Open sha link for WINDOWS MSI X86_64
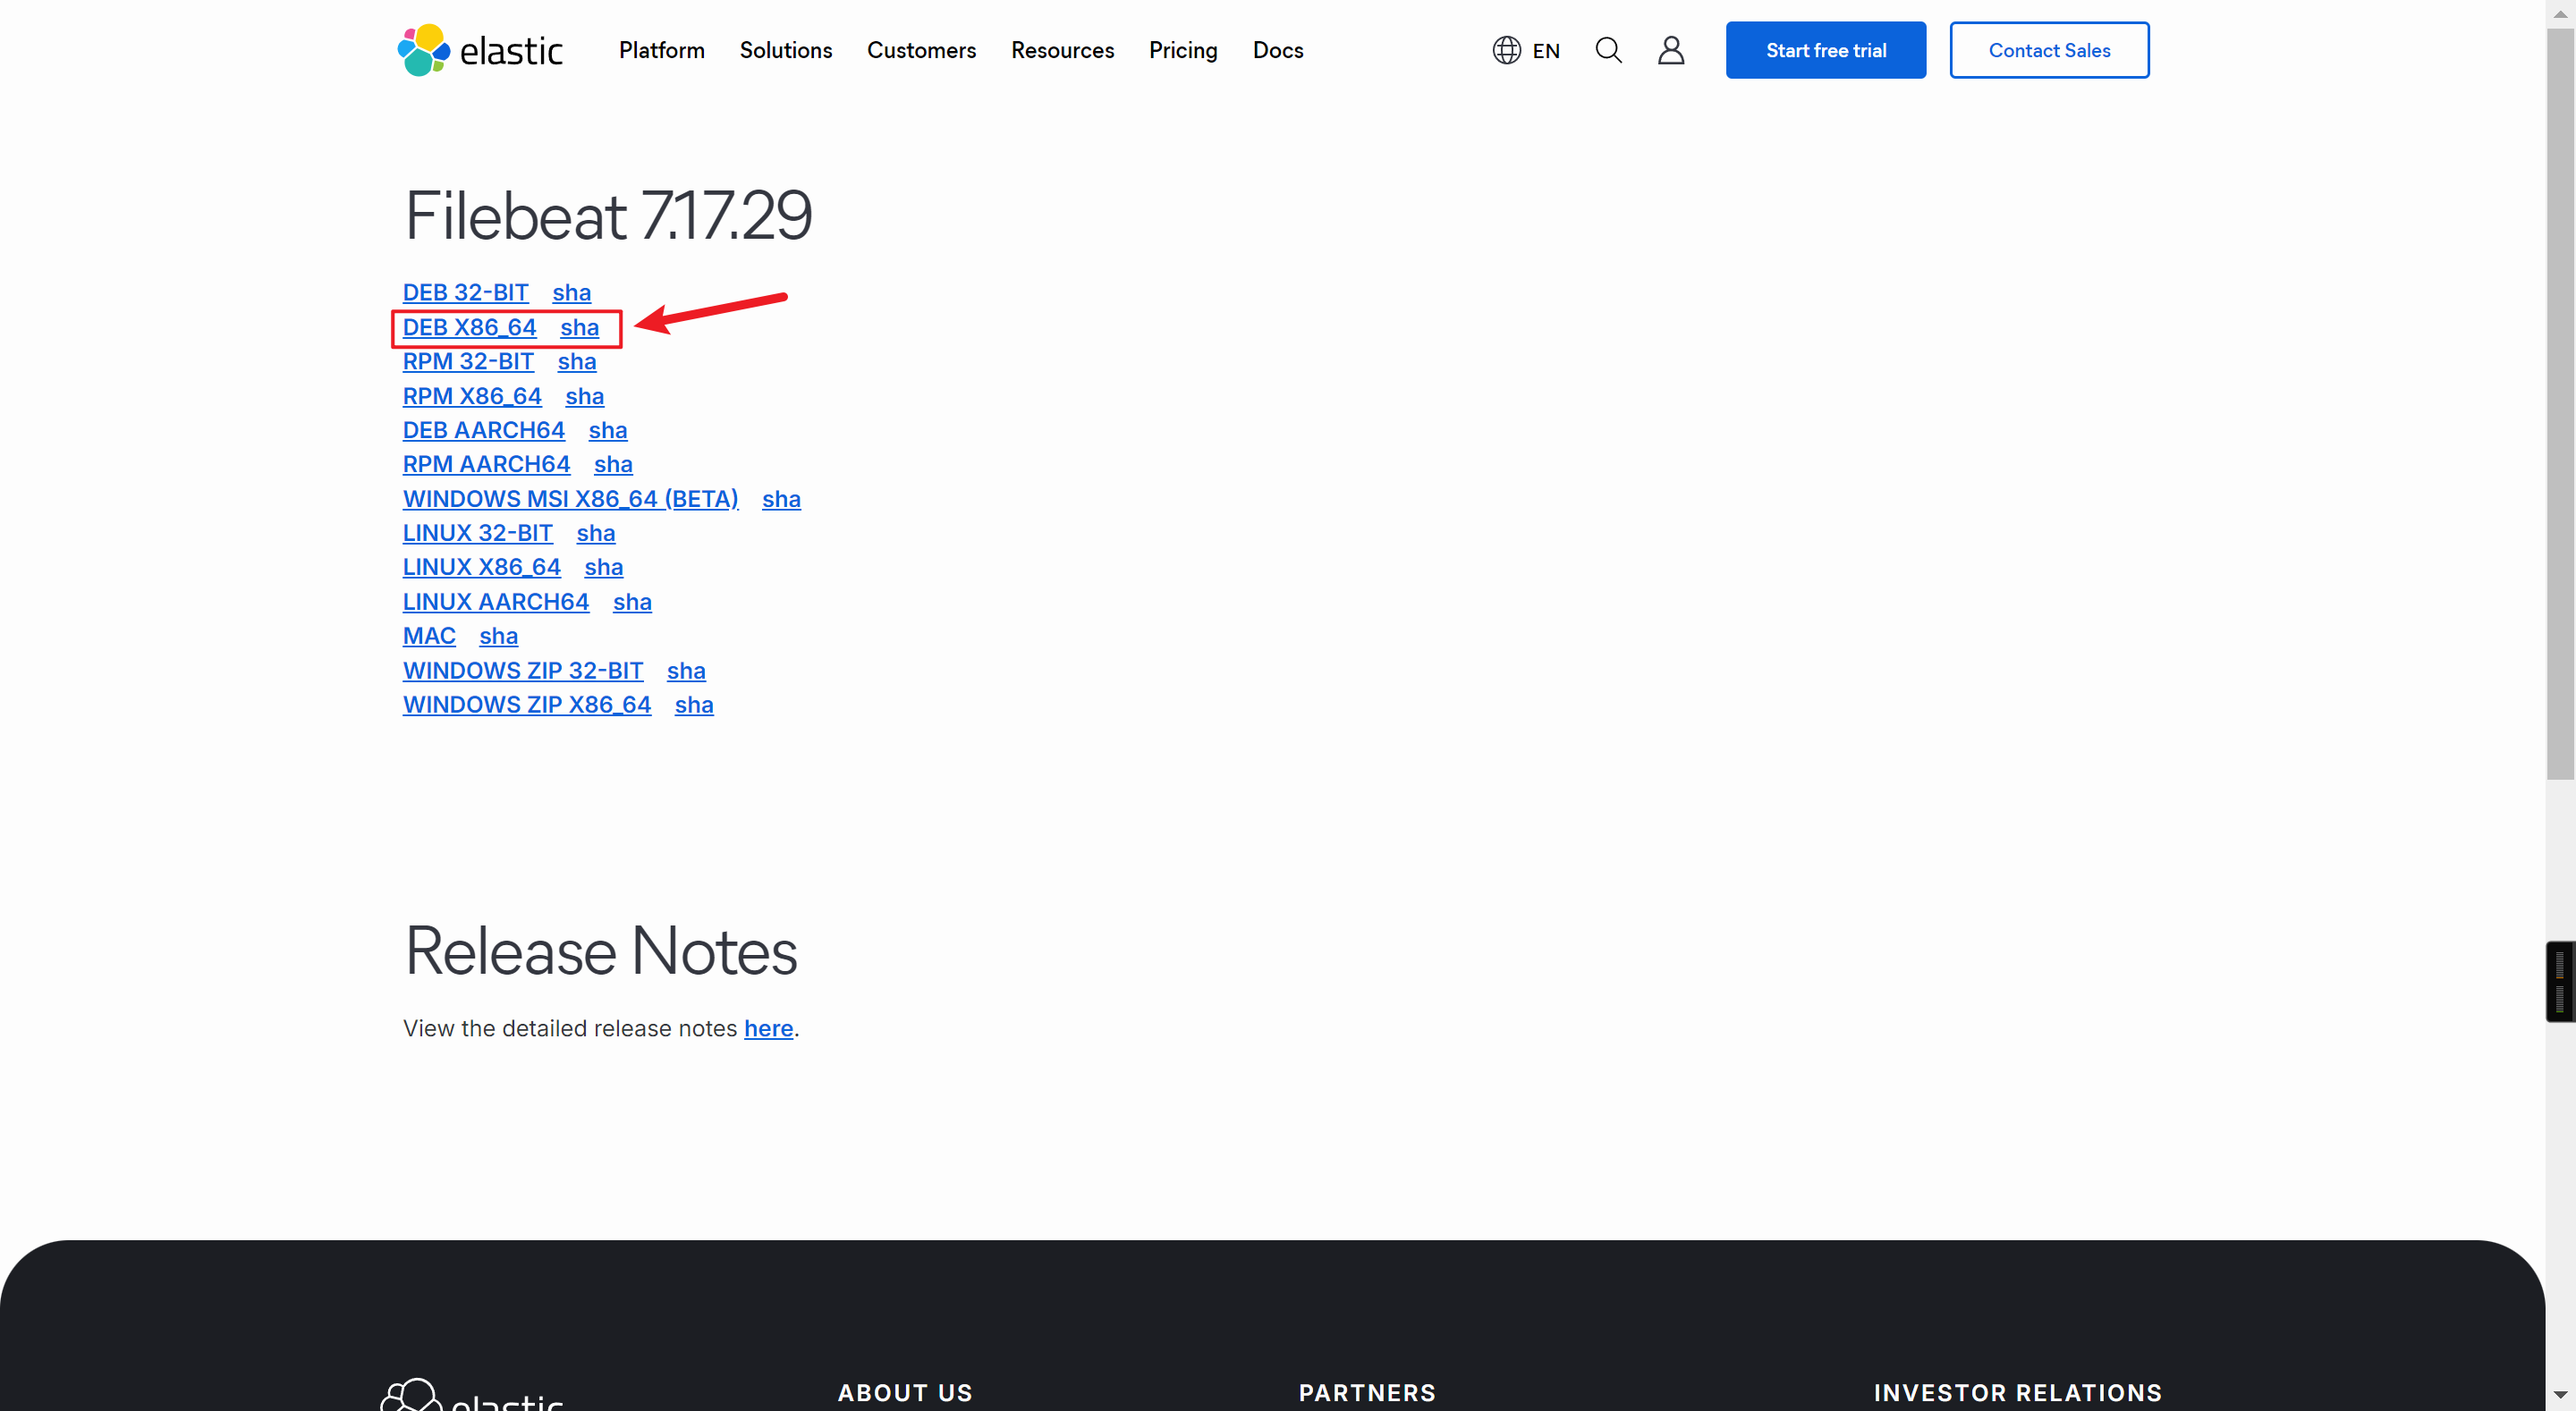The image size is (2576, 1411). 782,500
